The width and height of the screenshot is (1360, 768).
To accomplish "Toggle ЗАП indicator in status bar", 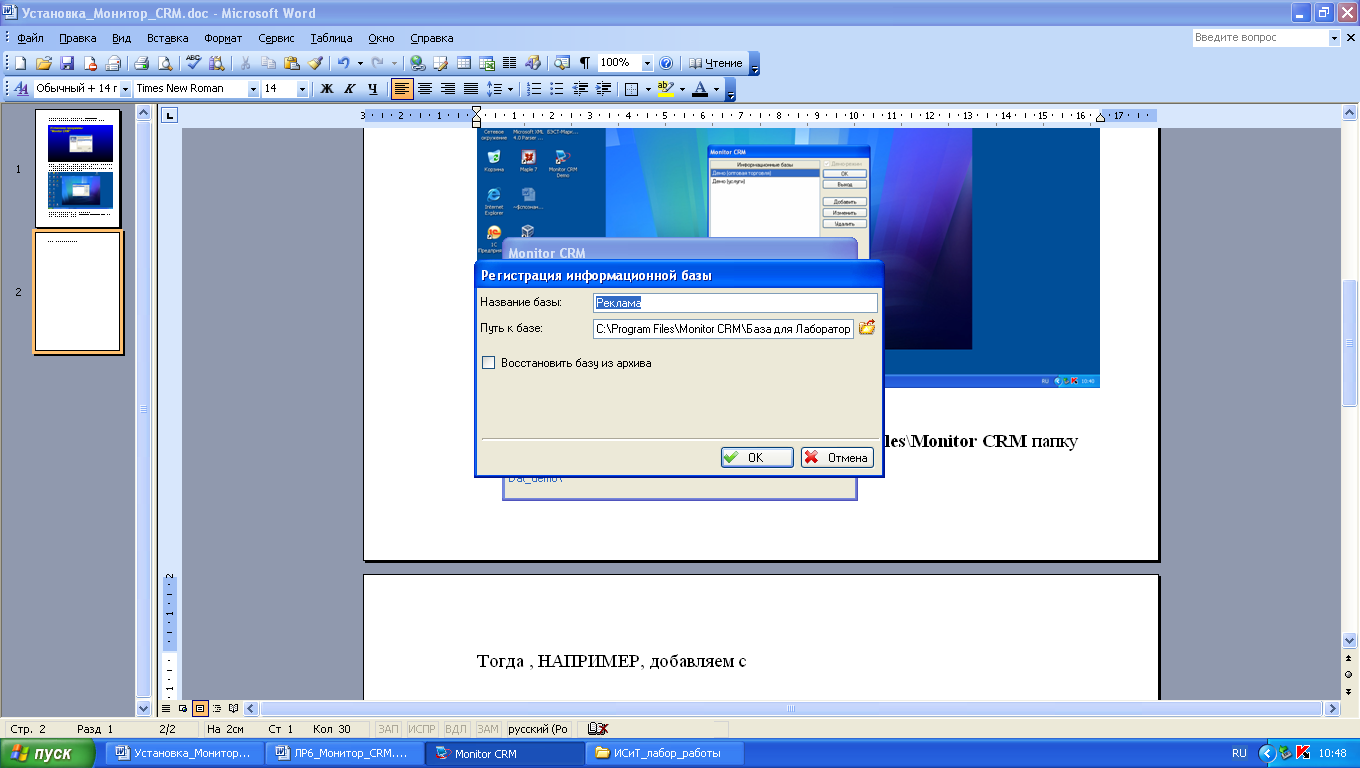I will [x=389, y=729].
